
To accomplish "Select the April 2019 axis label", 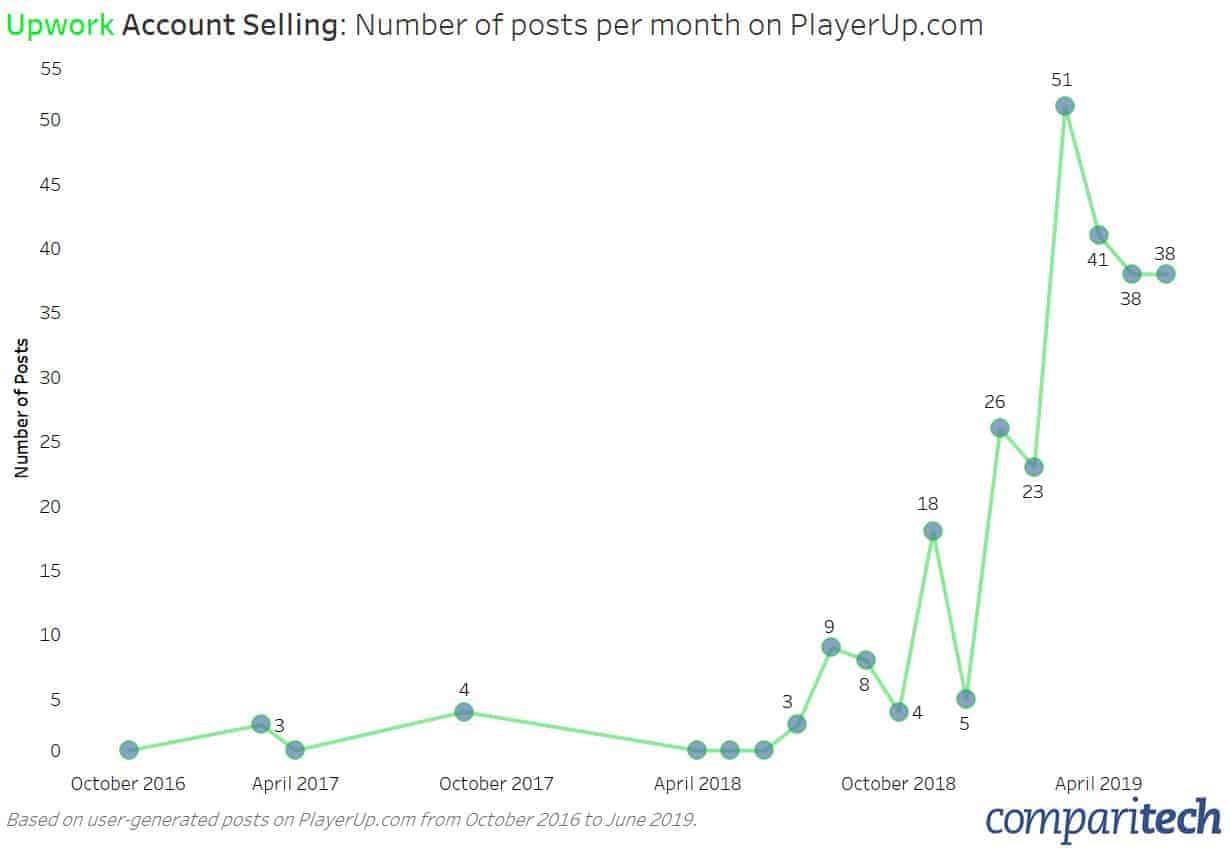I will point(1101,784).
